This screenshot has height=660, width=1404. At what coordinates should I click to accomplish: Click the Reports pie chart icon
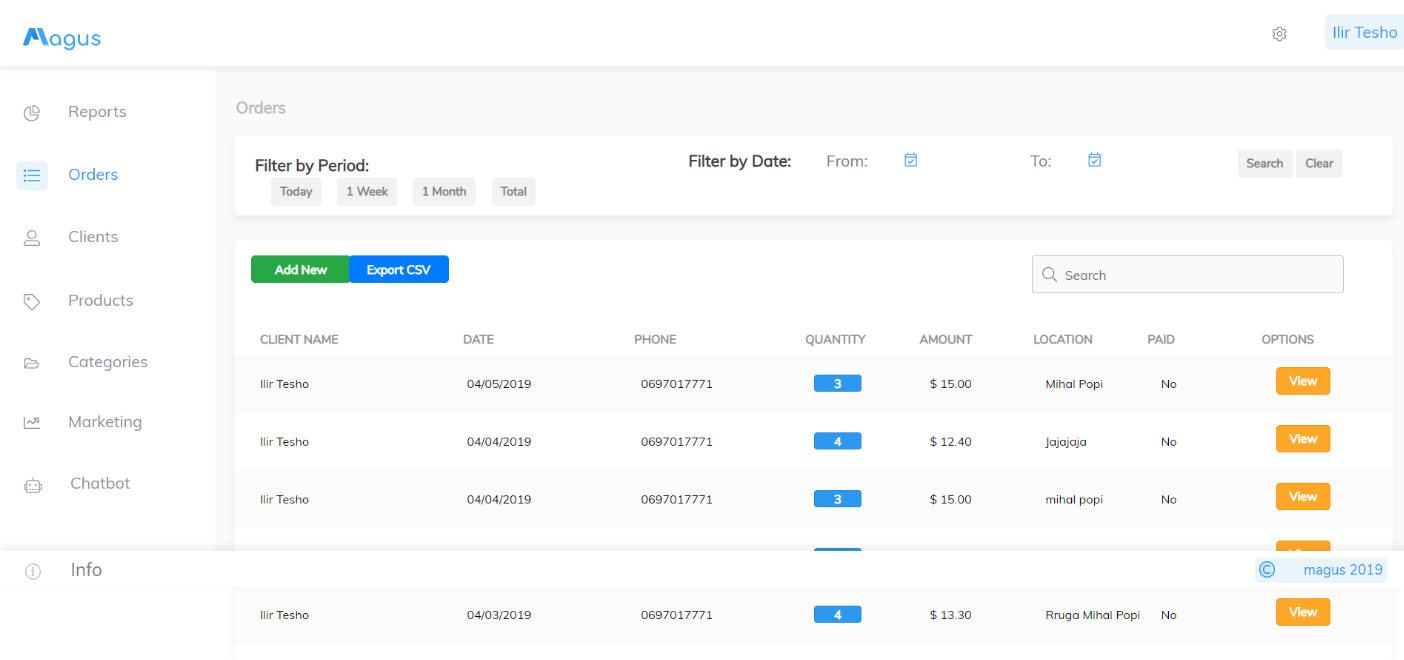click(32, 113)
